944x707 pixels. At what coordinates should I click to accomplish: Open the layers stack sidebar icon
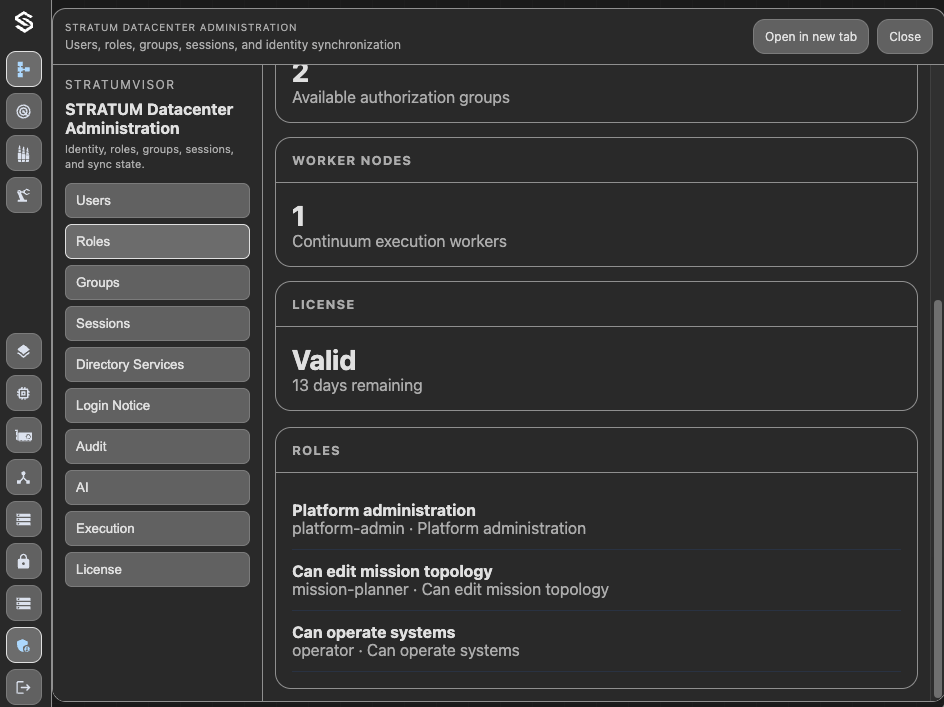pyautogui.click(x=24, y=351)
